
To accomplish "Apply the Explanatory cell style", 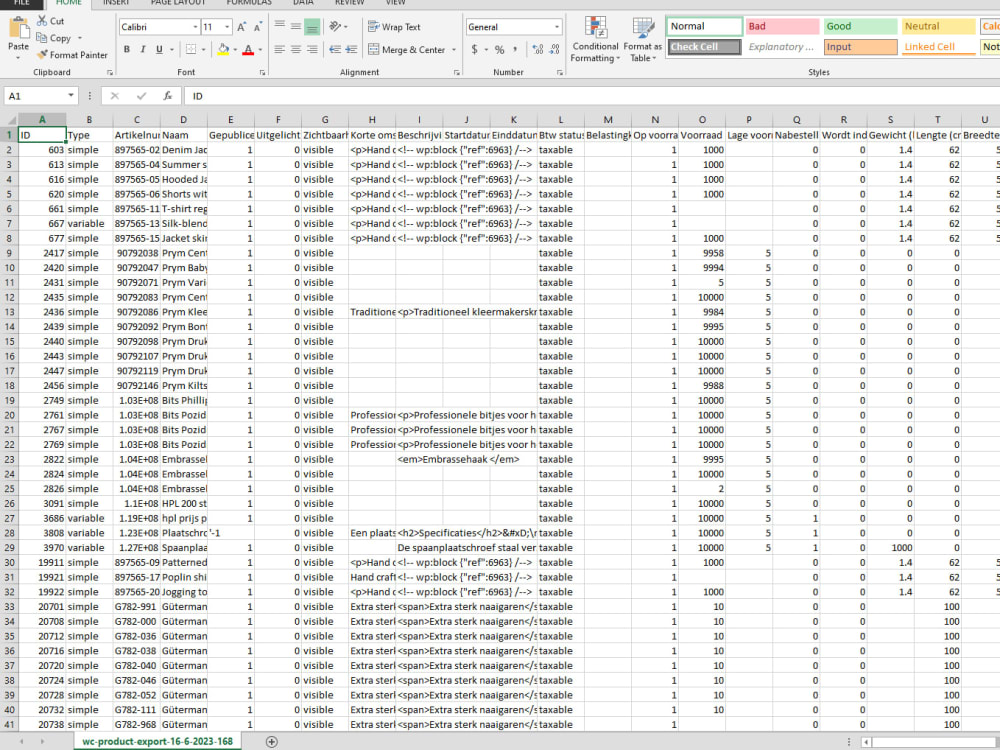I will coord(783,47).
